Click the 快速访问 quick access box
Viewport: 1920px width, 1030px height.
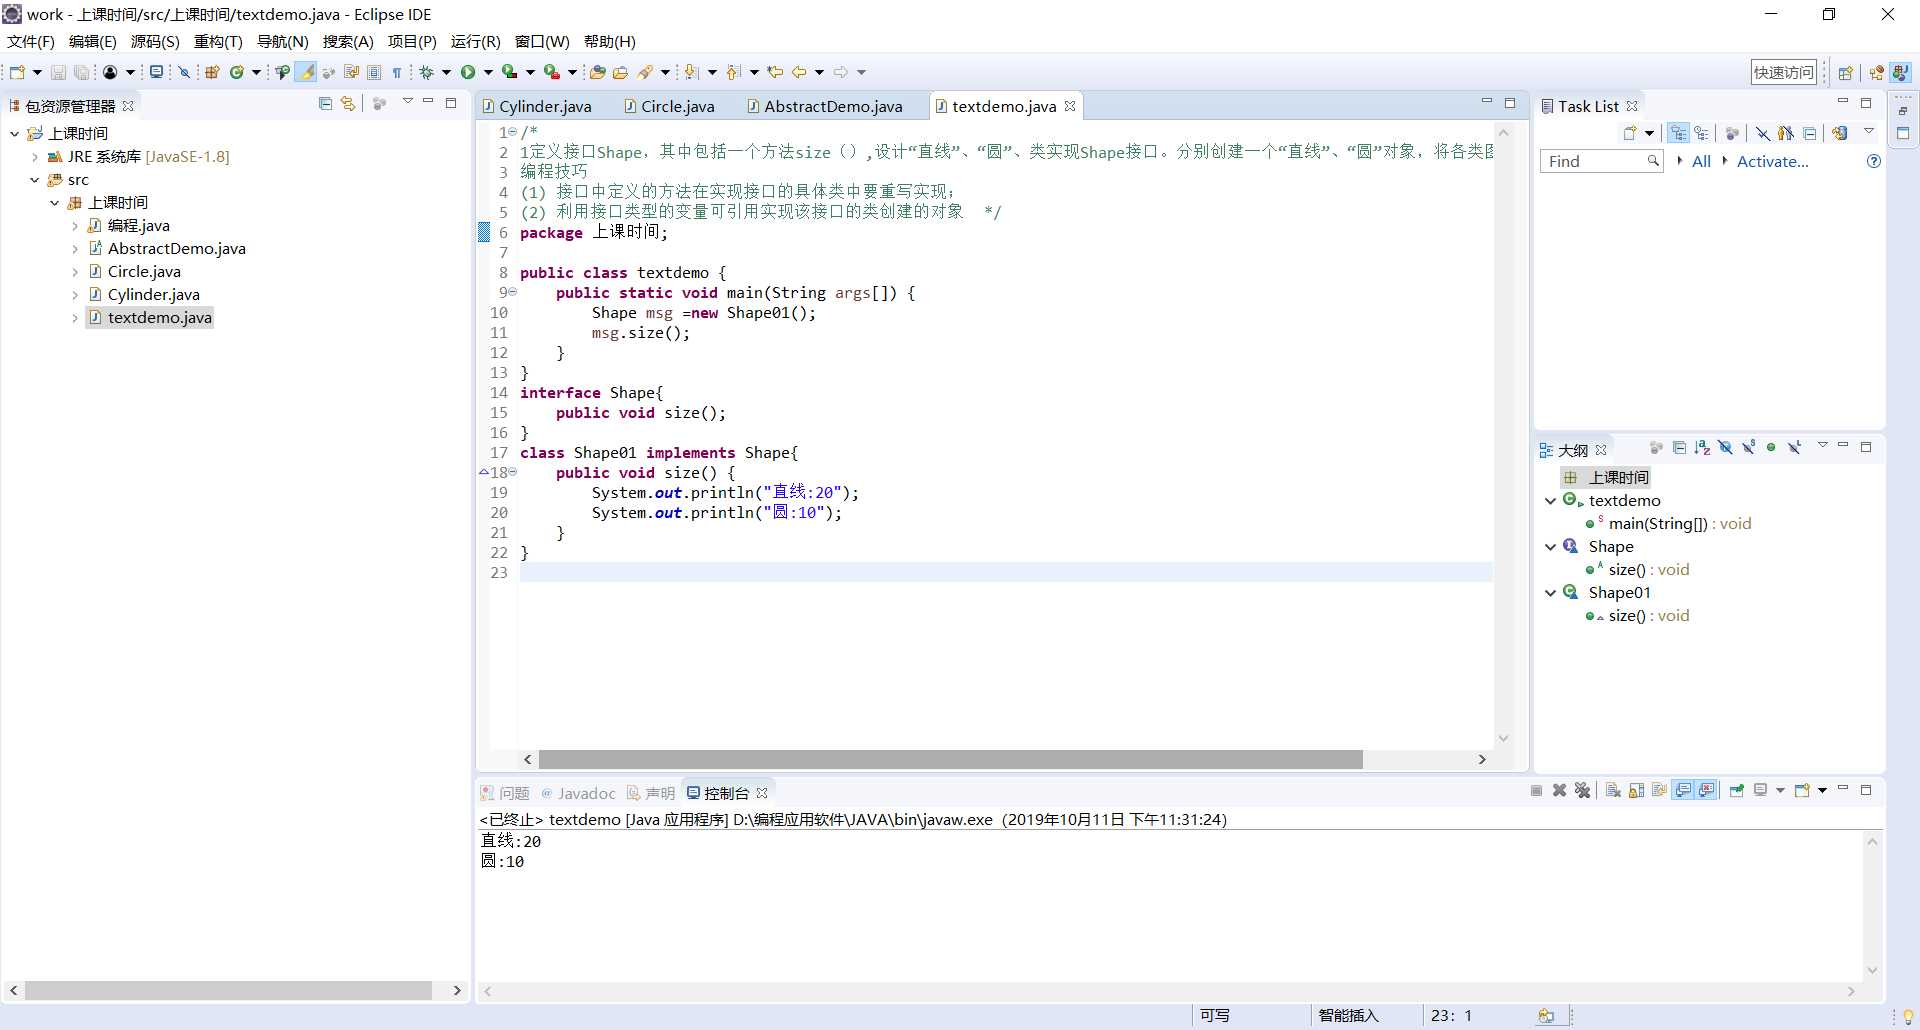tap(1784, 72)
